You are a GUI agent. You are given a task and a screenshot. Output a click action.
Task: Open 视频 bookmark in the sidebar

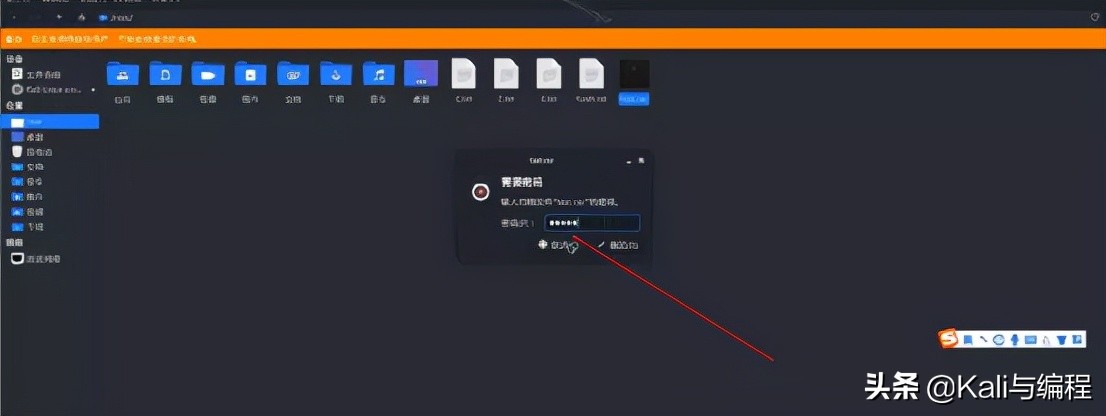tap(28, 212)
